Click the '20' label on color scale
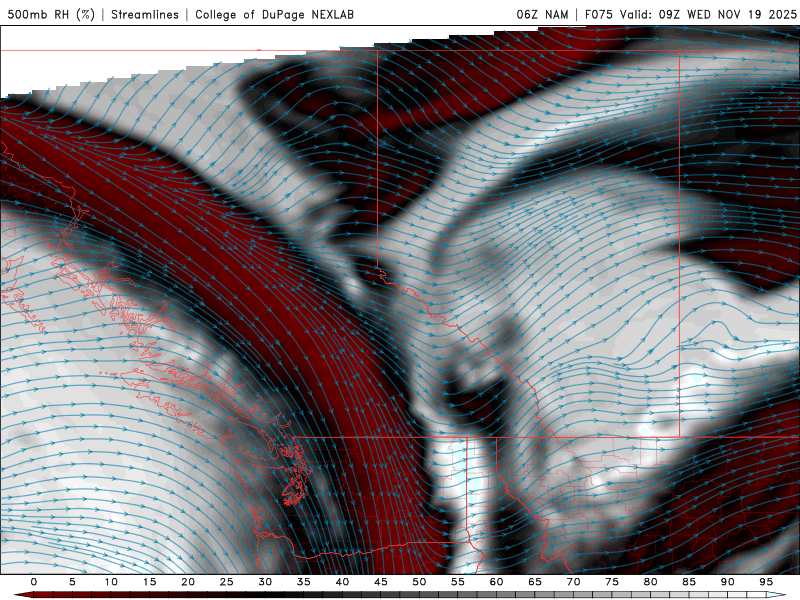 [x=188, y=582]
